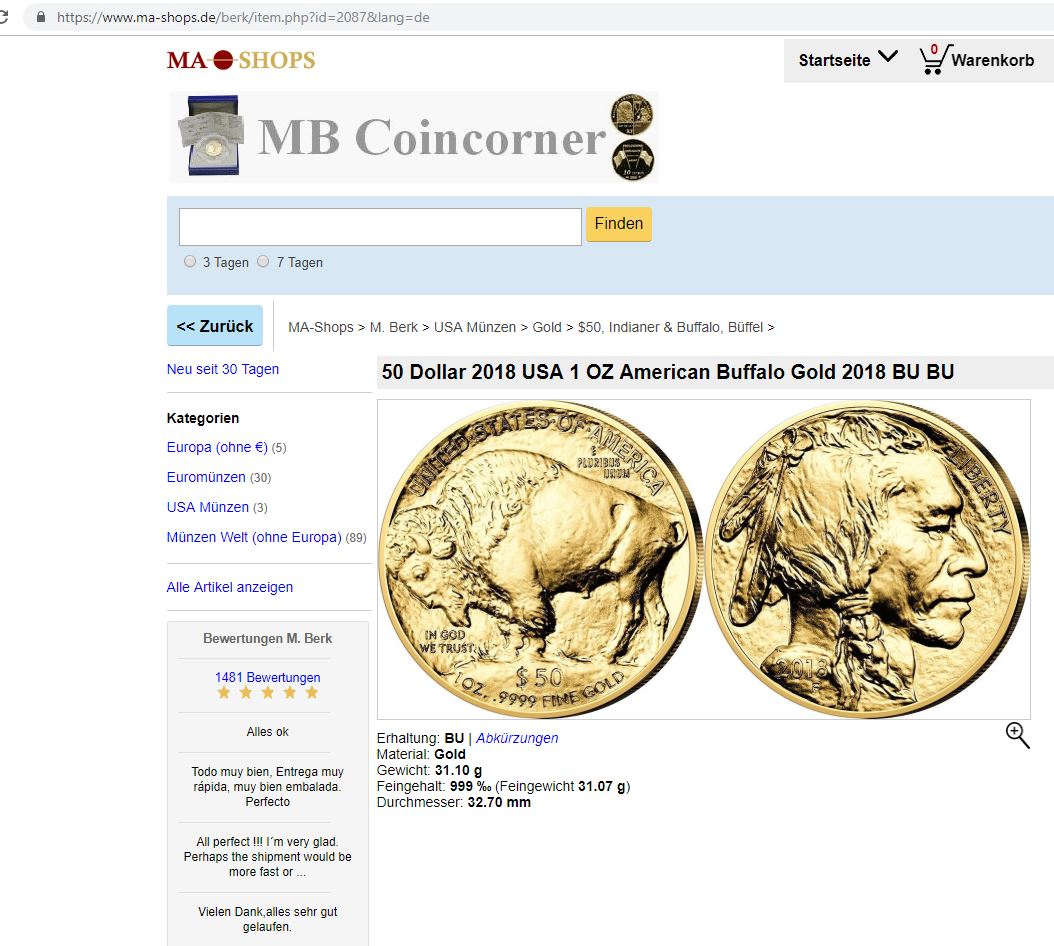Screen dimensions: 1054x946
Task: Click the << Zurück button
Action: 215,326
